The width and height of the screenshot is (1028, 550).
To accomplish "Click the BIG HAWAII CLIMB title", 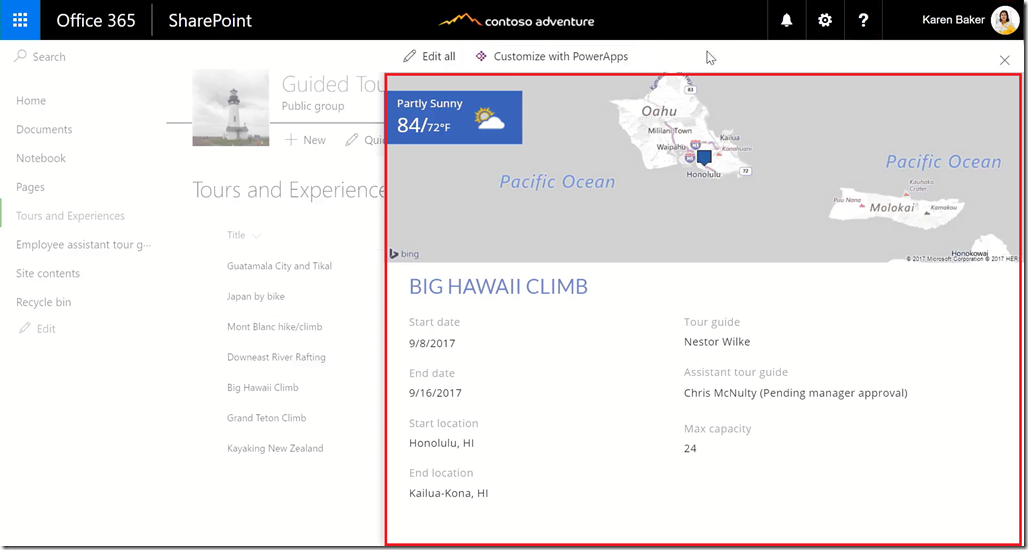I will [x=498, y=286].
